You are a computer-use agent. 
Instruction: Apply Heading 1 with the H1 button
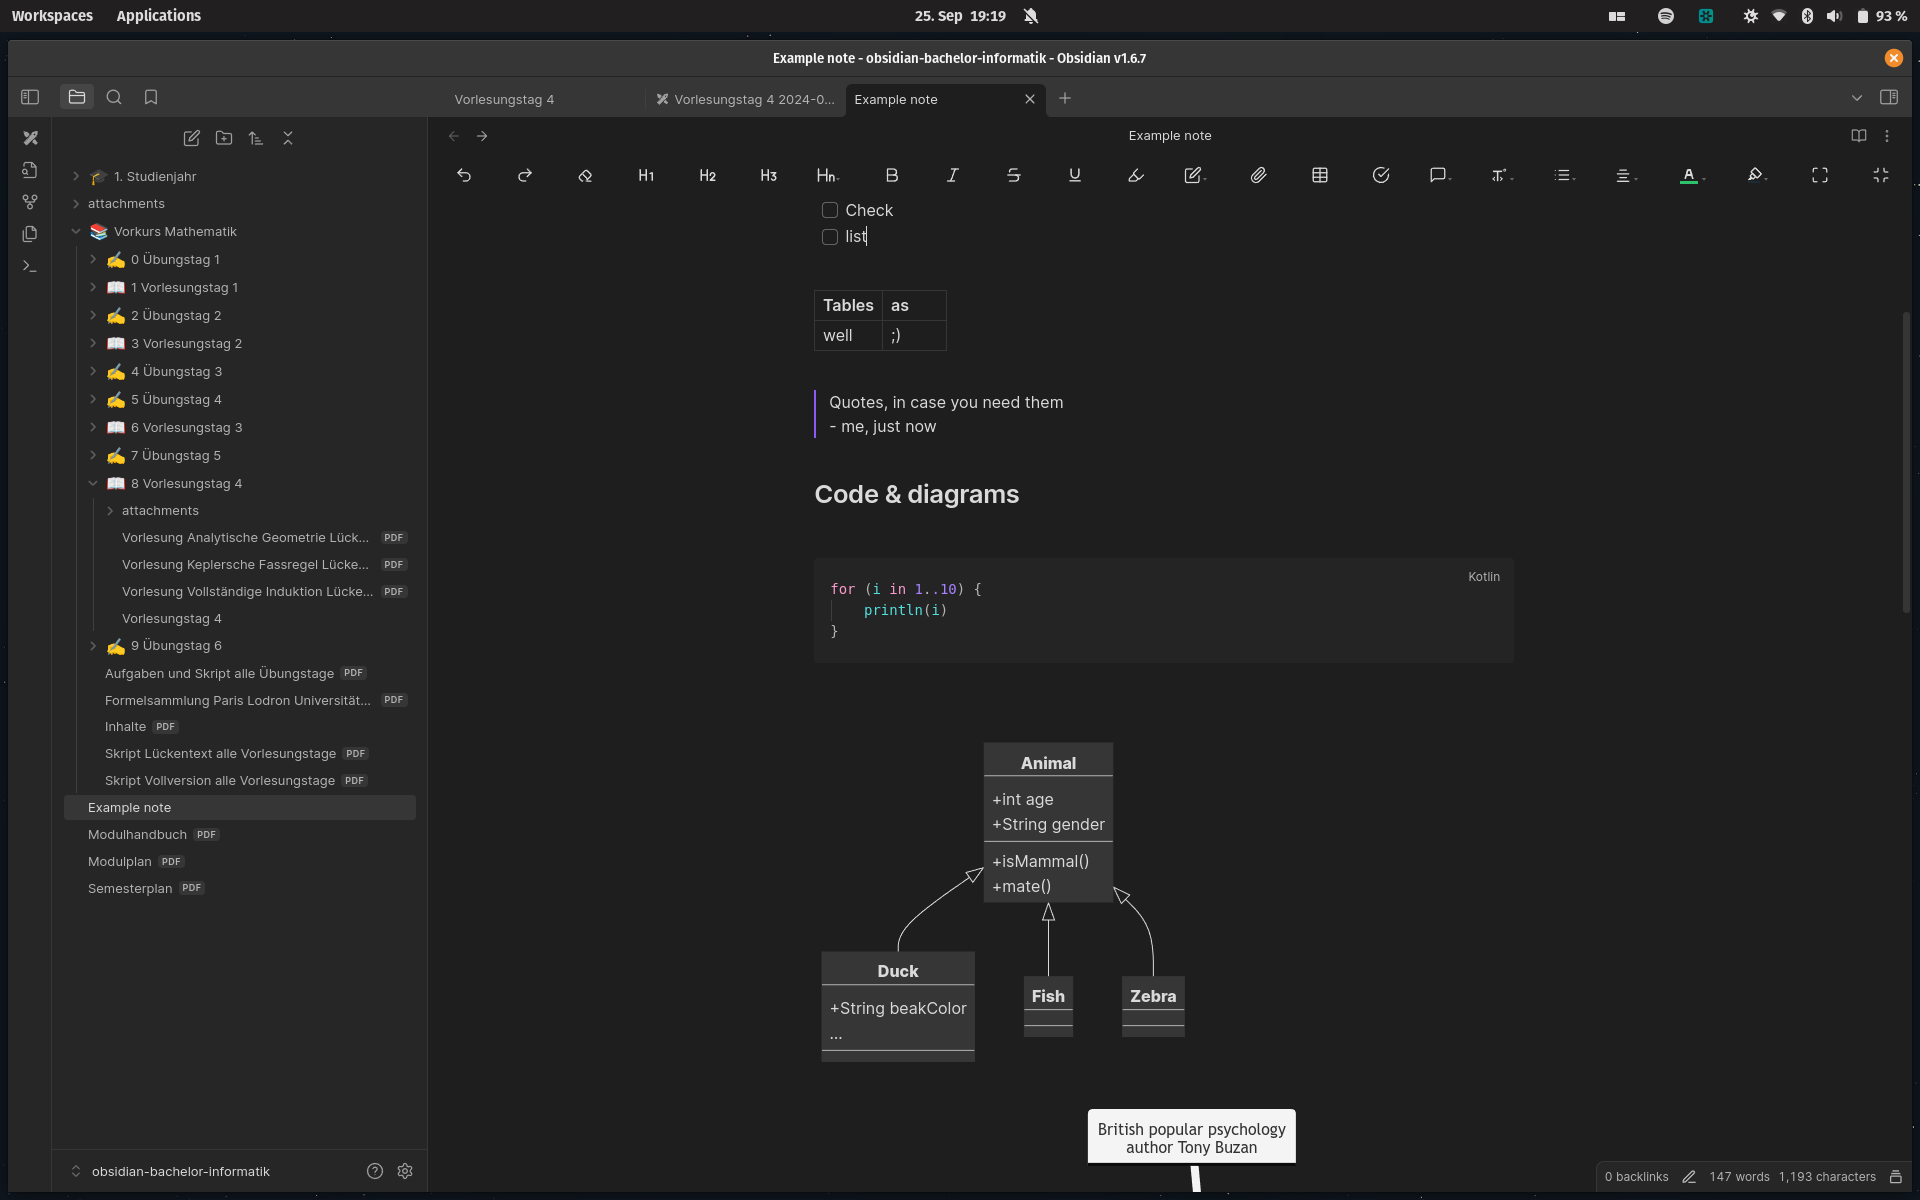click(647, 175)
